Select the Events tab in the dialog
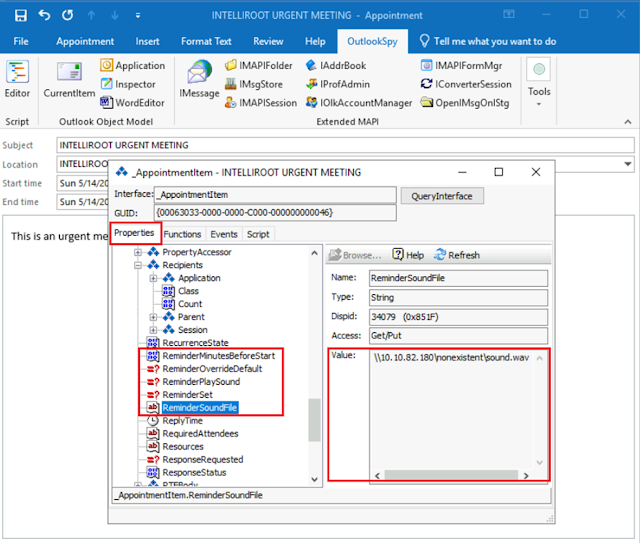 click(x=224, y=234)
